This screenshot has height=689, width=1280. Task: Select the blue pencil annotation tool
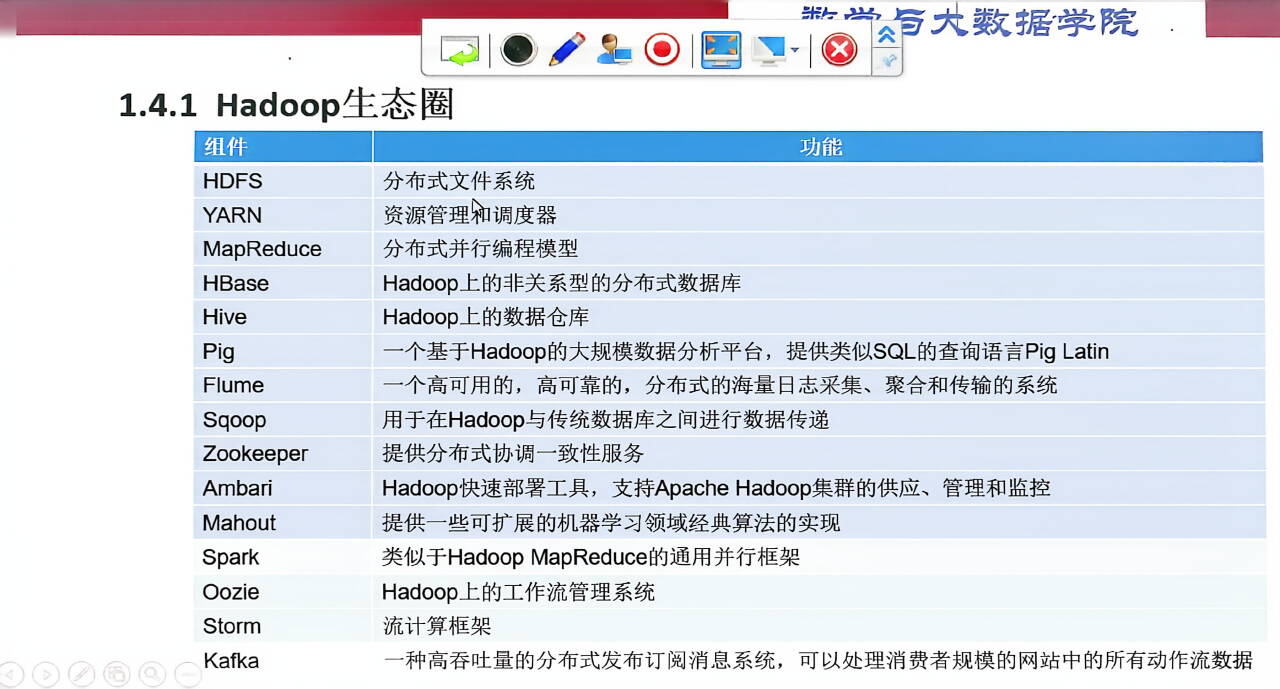click(x=566, y=49)
